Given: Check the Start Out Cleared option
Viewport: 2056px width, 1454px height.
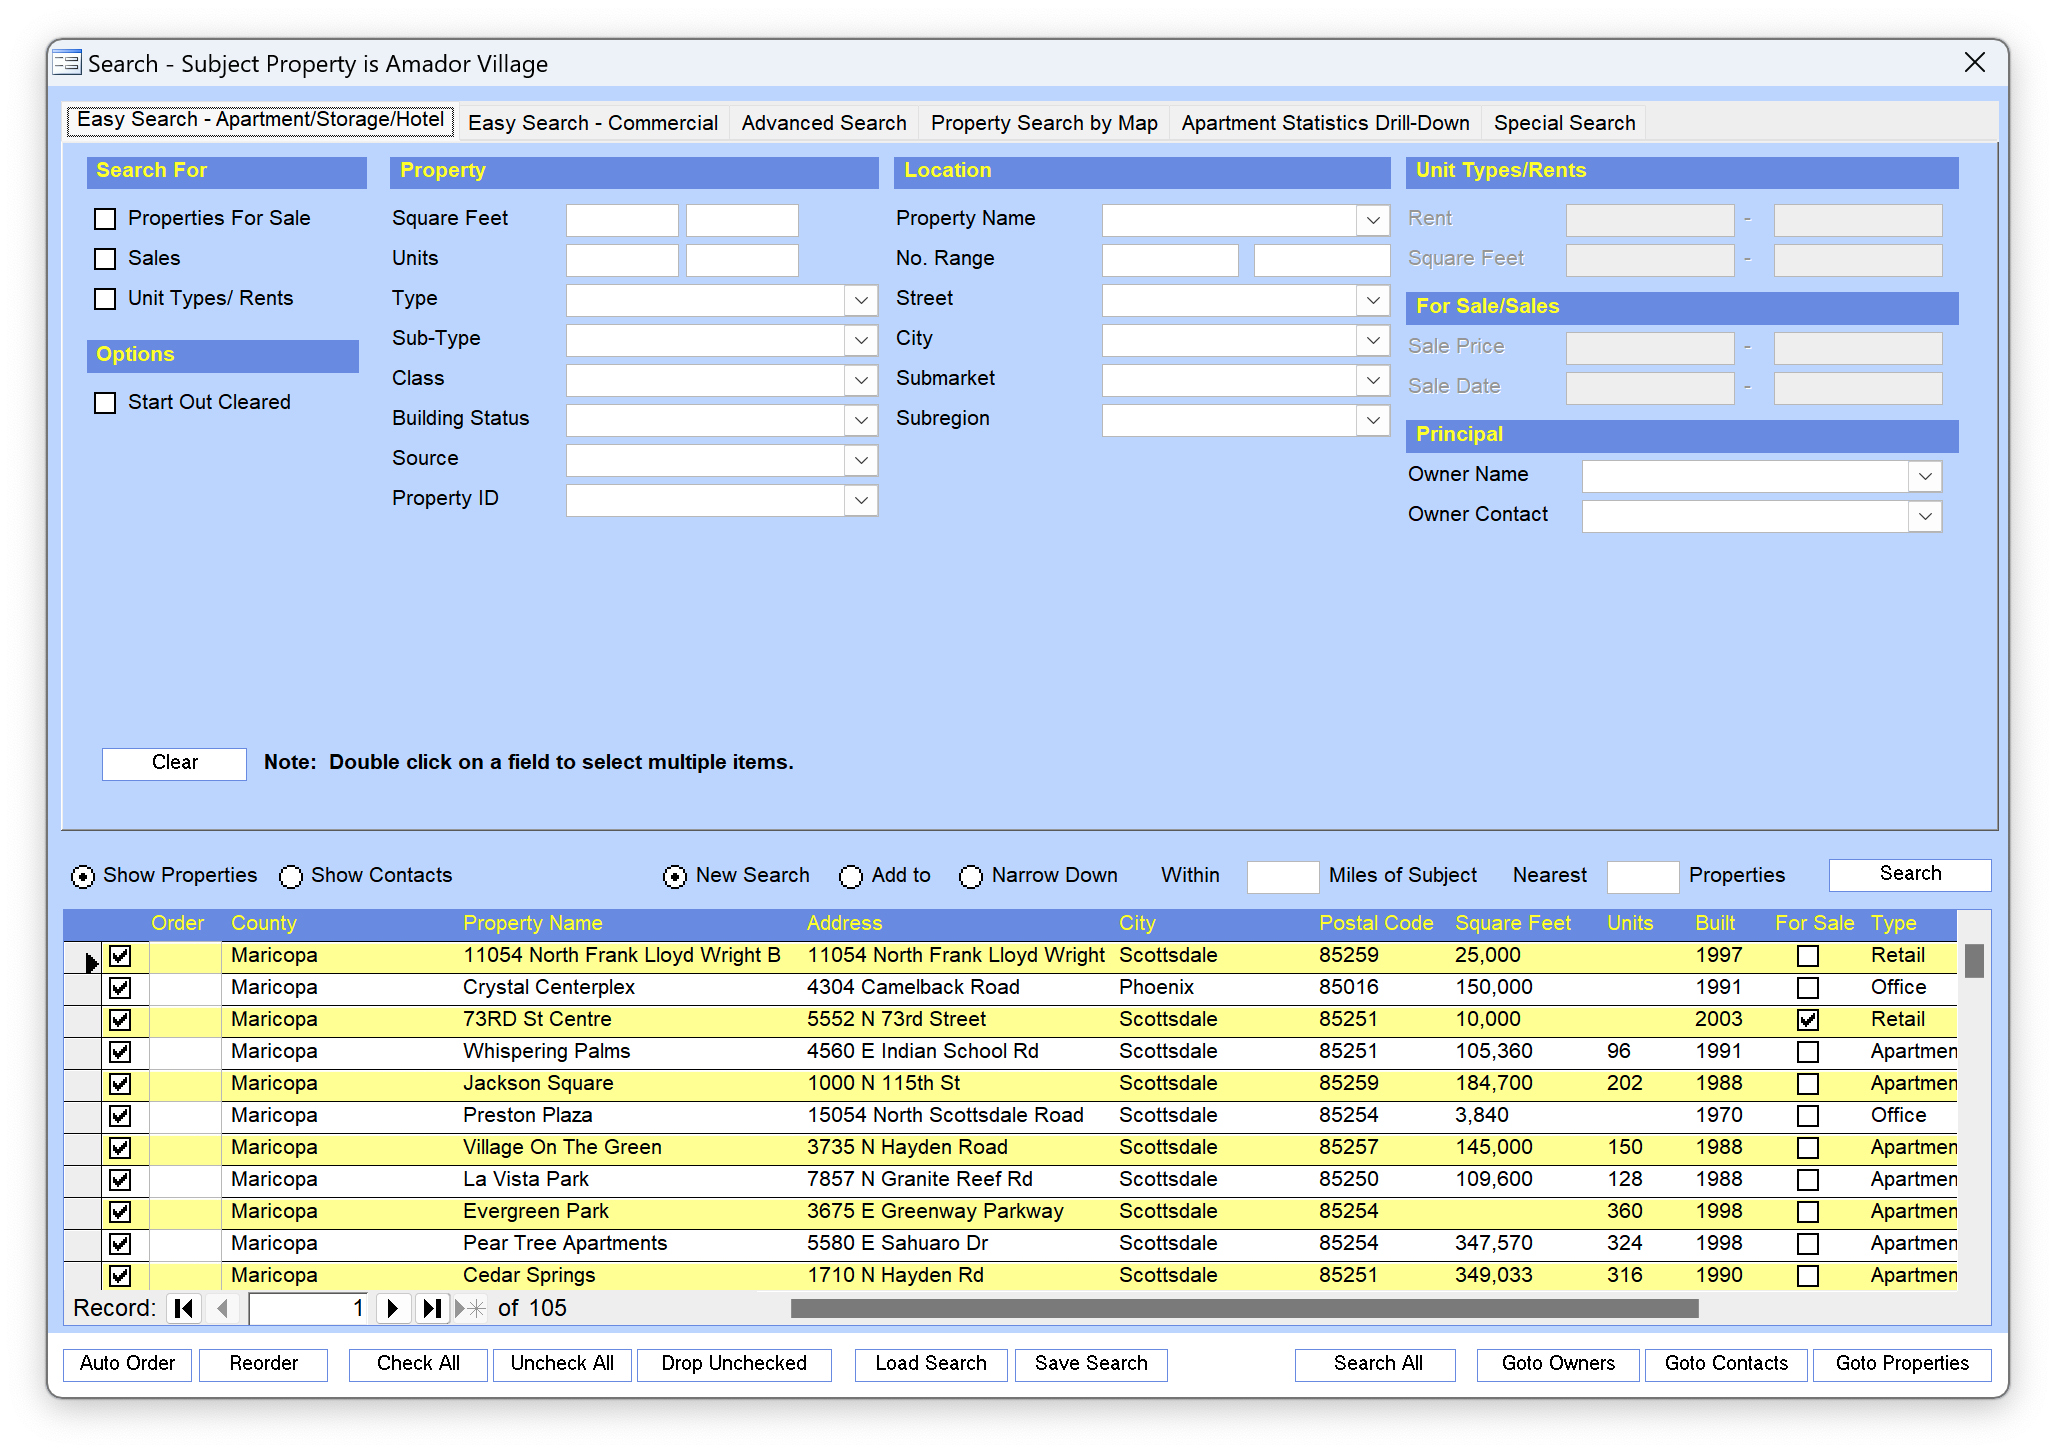Looking at the screenshot, I should click(x=105, y=402).
